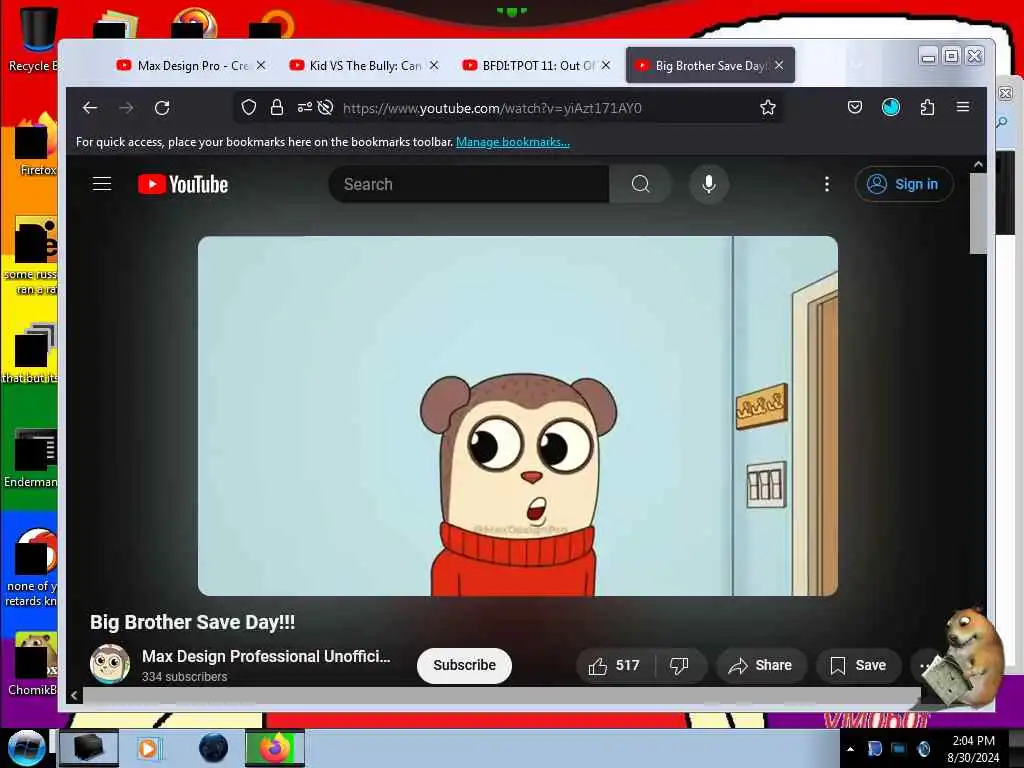
Task: Show site security info via the padlock icon
Action: tap(277, 107)
